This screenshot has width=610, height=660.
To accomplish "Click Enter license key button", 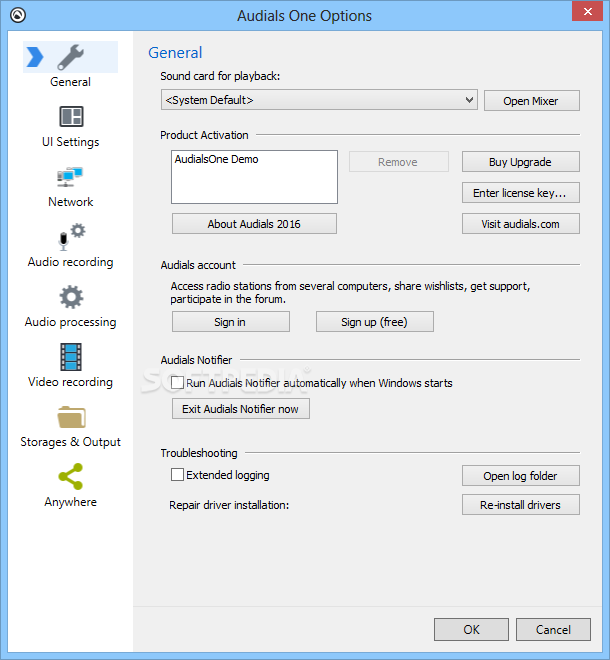I will (x=520, y=193).
